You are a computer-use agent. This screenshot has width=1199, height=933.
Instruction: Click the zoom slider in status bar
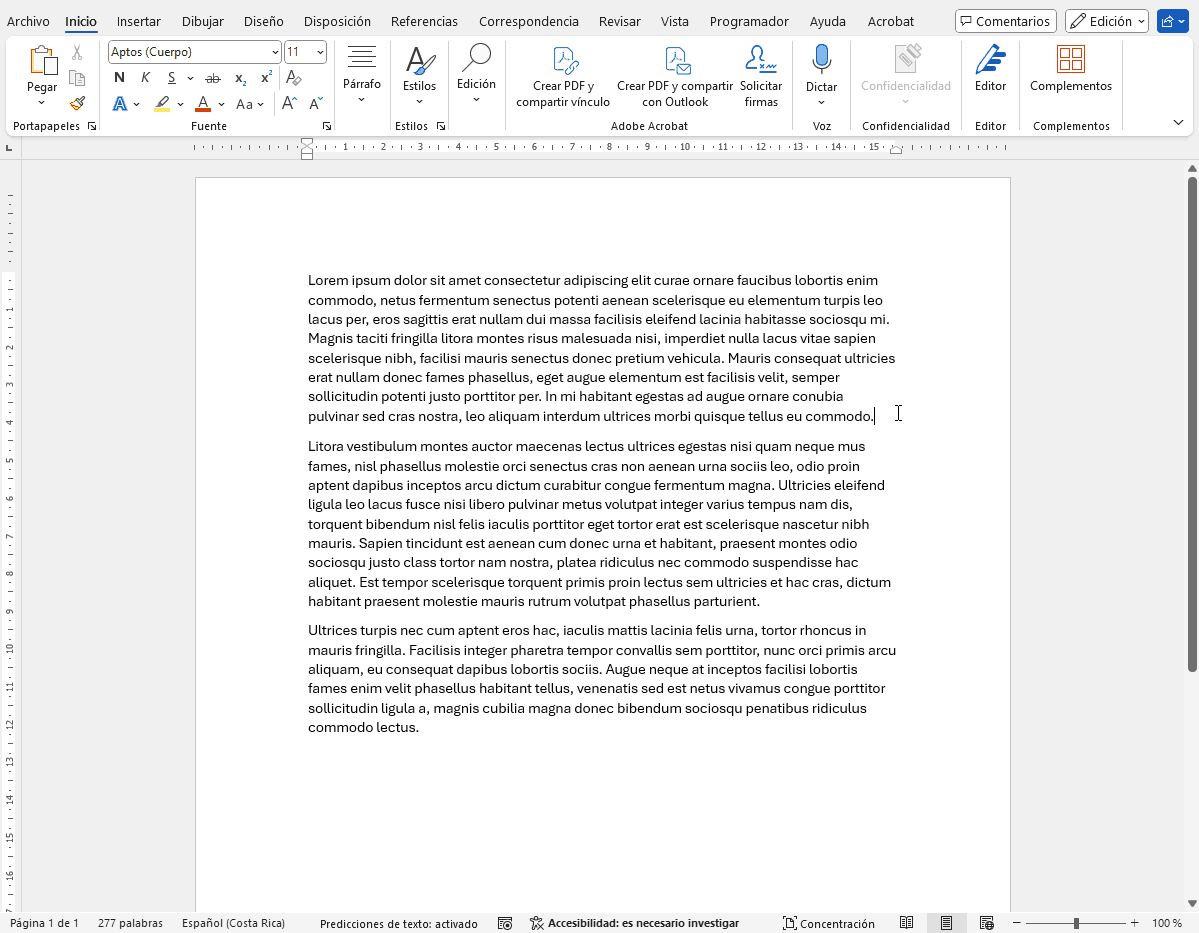[x=1076, y=923]
